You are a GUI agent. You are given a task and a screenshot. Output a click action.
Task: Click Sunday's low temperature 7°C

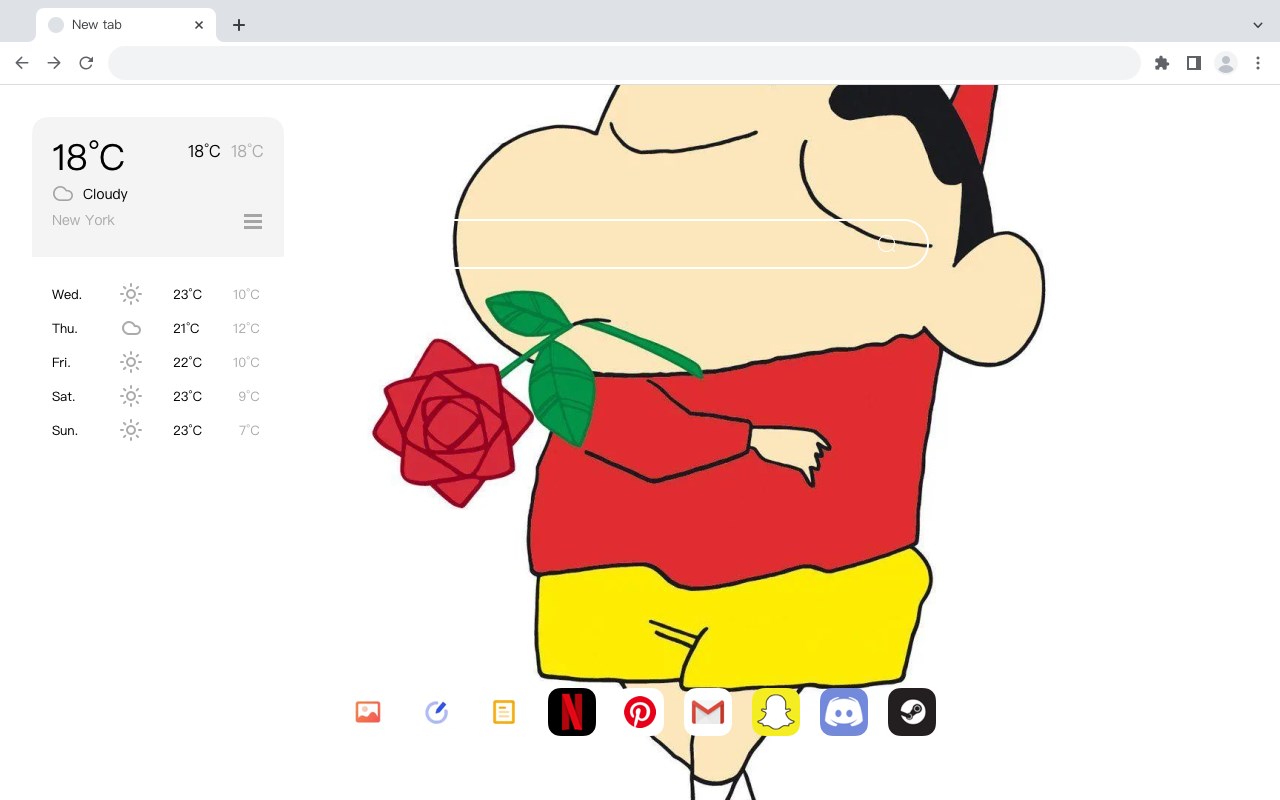[249, 430]
